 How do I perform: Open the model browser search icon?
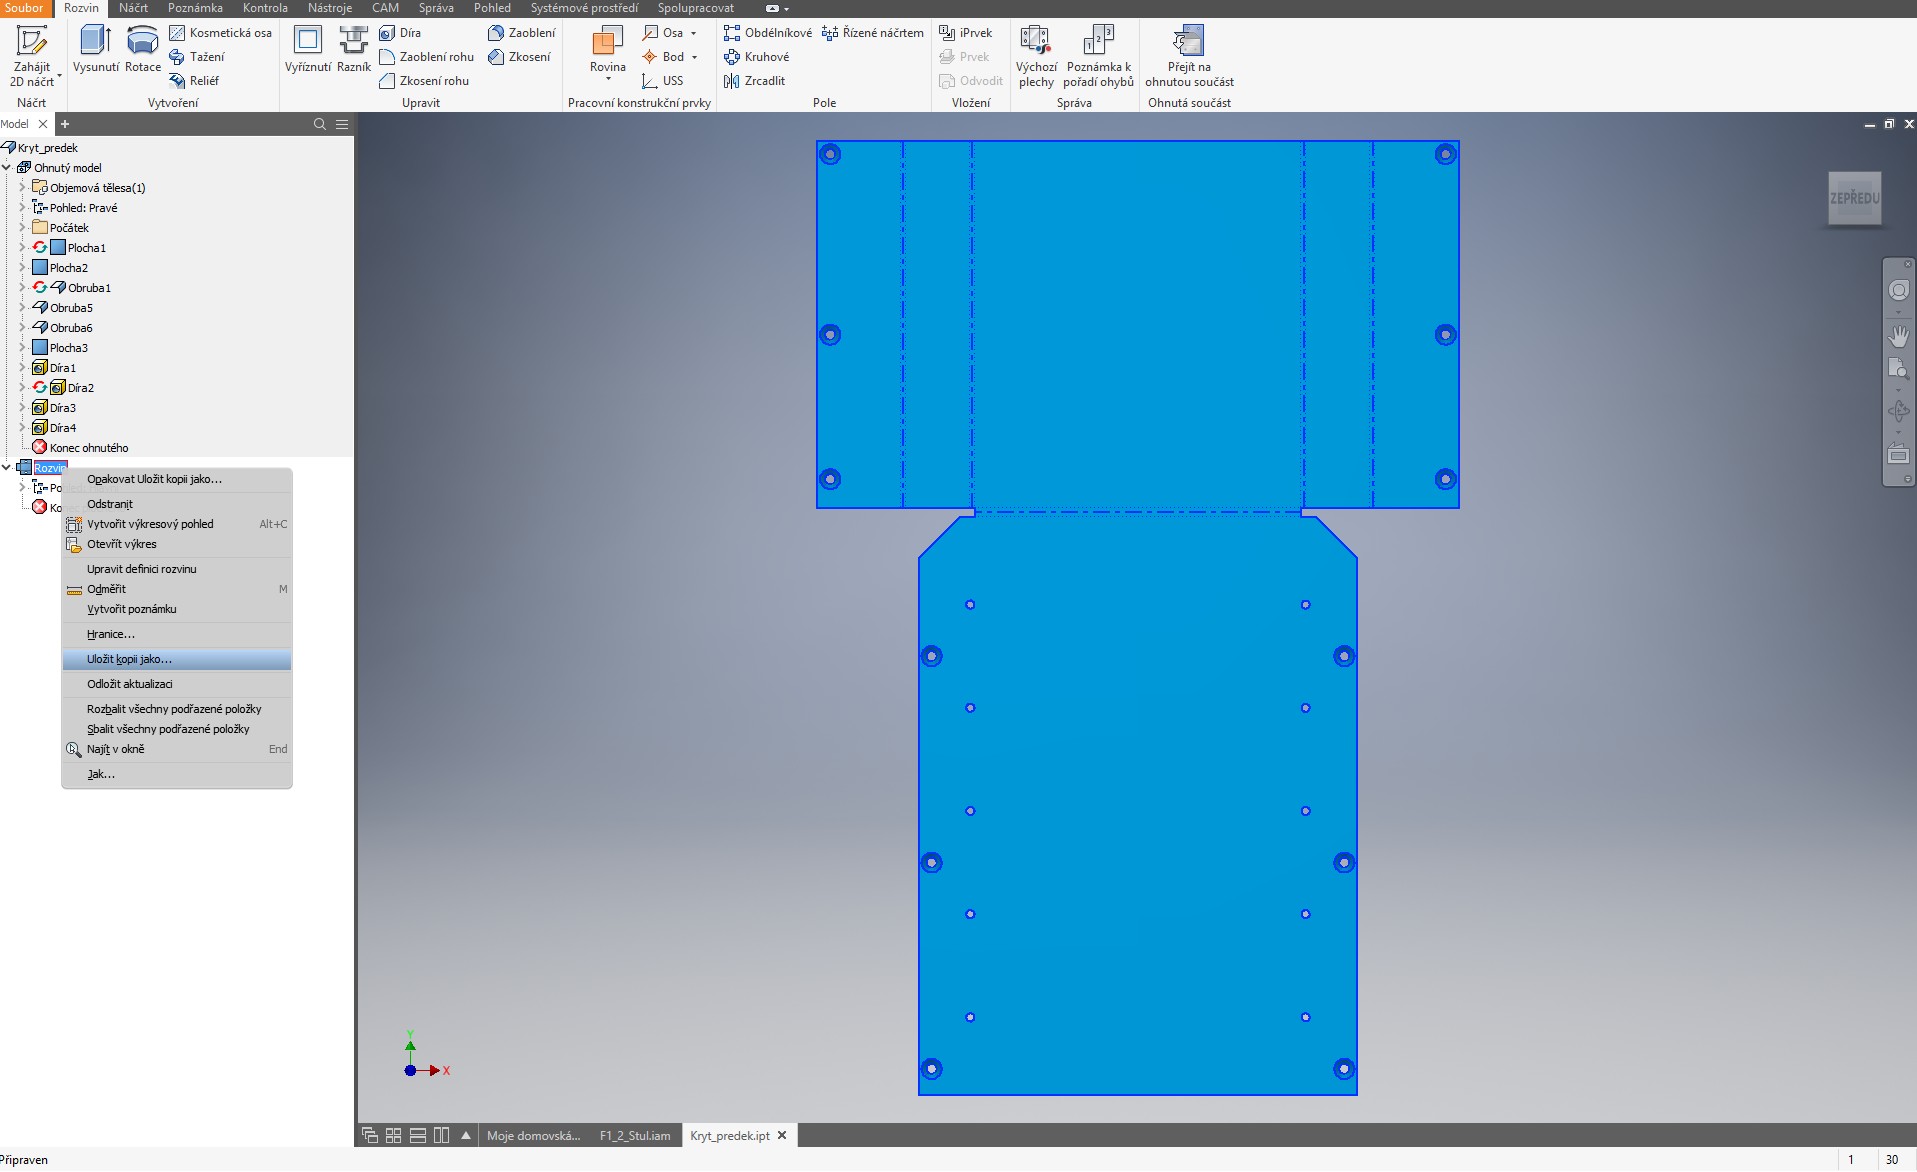click(320, 124)
